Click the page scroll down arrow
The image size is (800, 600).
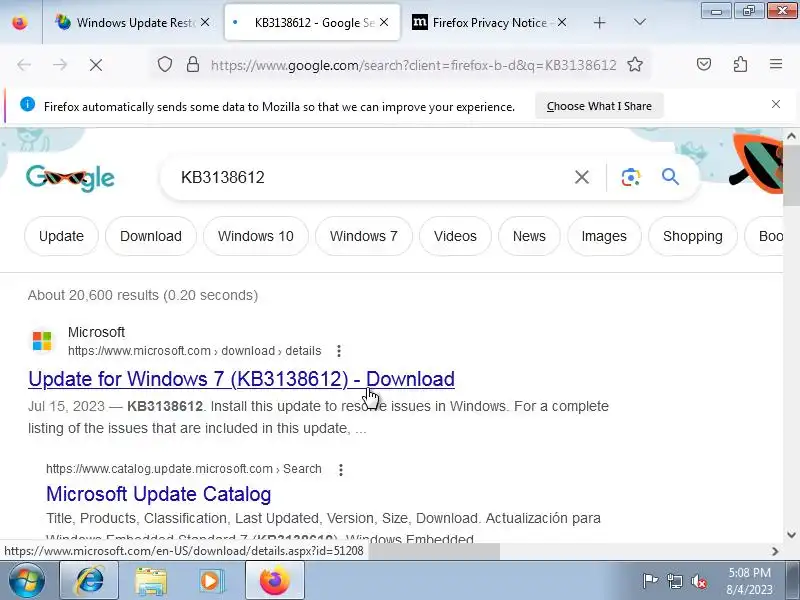tap(791, 535)
